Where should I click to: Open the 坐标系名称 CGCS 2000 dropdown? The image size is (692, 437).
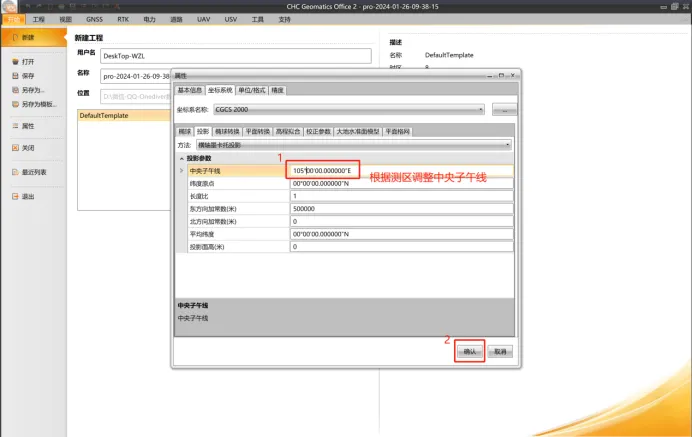click(349, 109)
